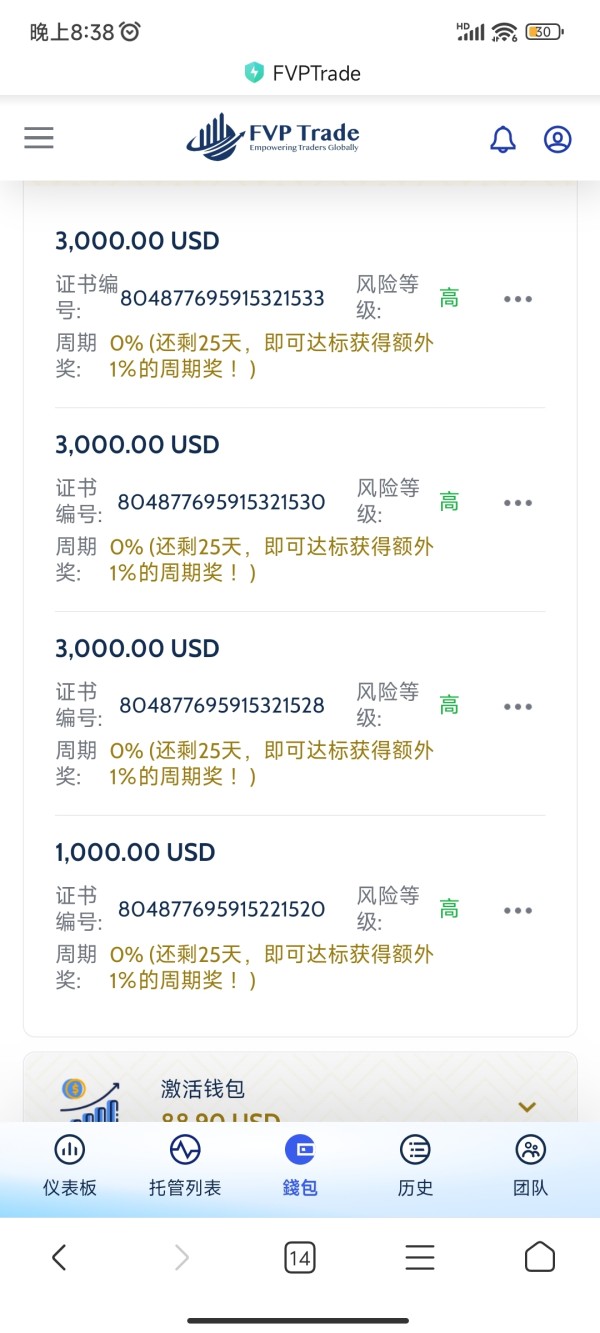
Task: Open the browser menu icon
Action: pos(419,1257)
